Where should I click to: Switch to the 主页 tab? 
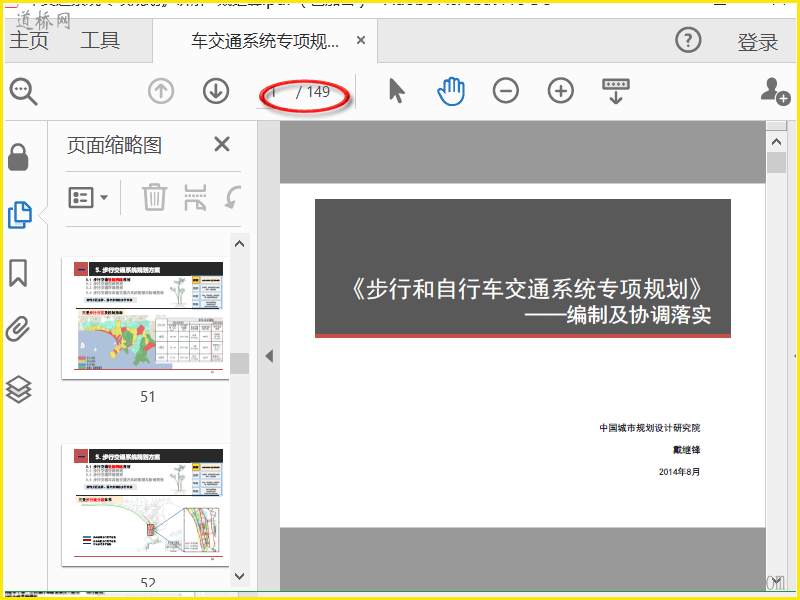coord(29,40)
